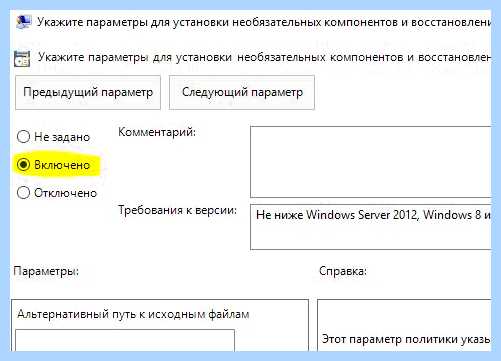Click the Не ниже Windows Server 2012 text

[x=373, y=215]
